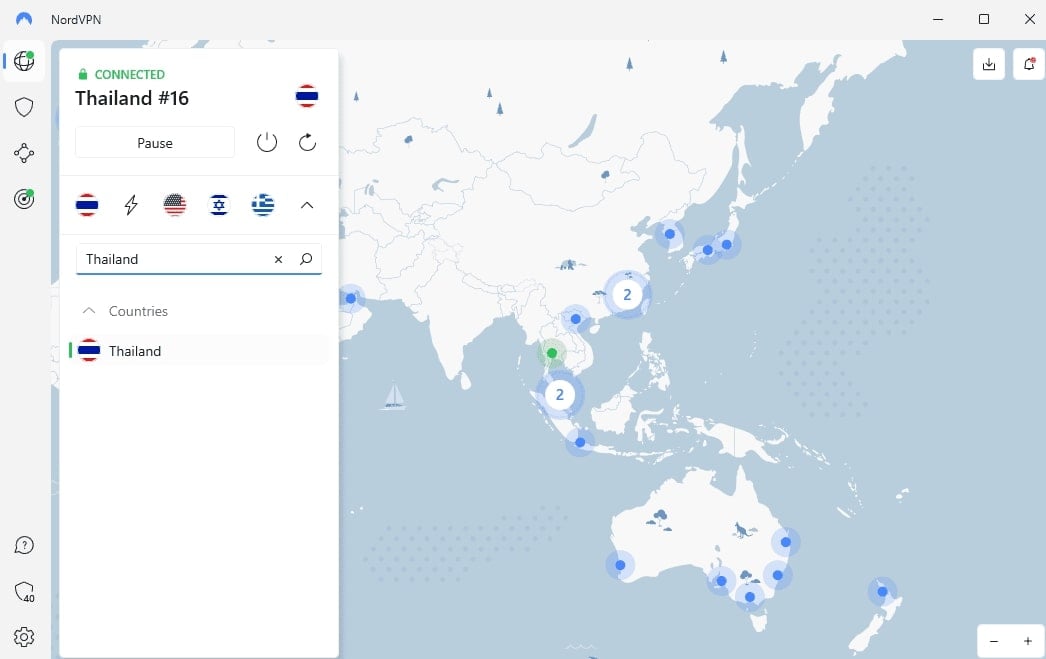Connect to the United States recent server

click(x=175, y=205)
